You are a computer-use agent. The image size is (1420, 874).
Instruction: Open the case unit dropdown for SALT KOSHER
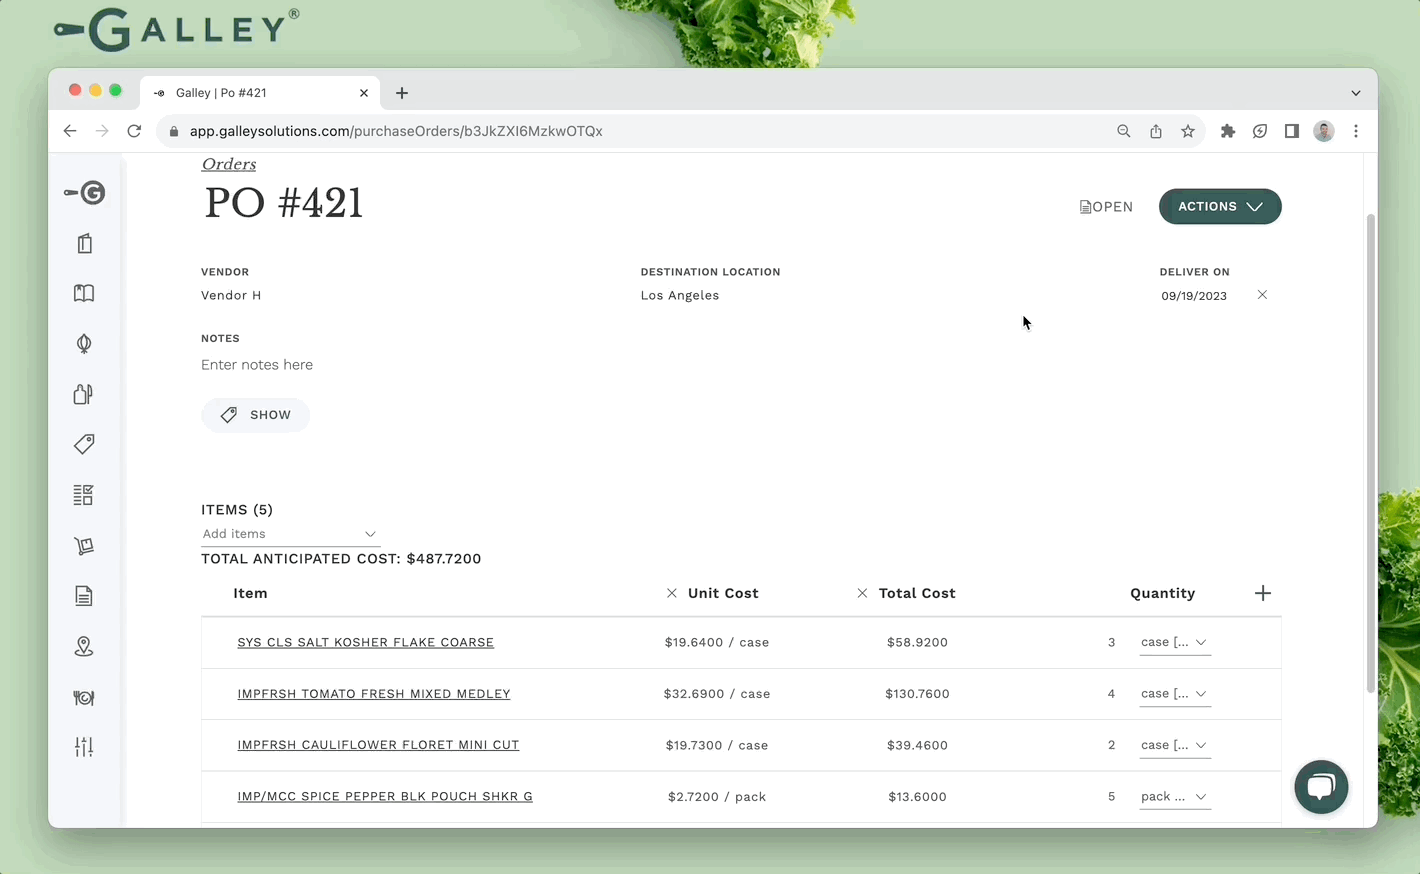pyautogui.click(x=1174, y=642)
